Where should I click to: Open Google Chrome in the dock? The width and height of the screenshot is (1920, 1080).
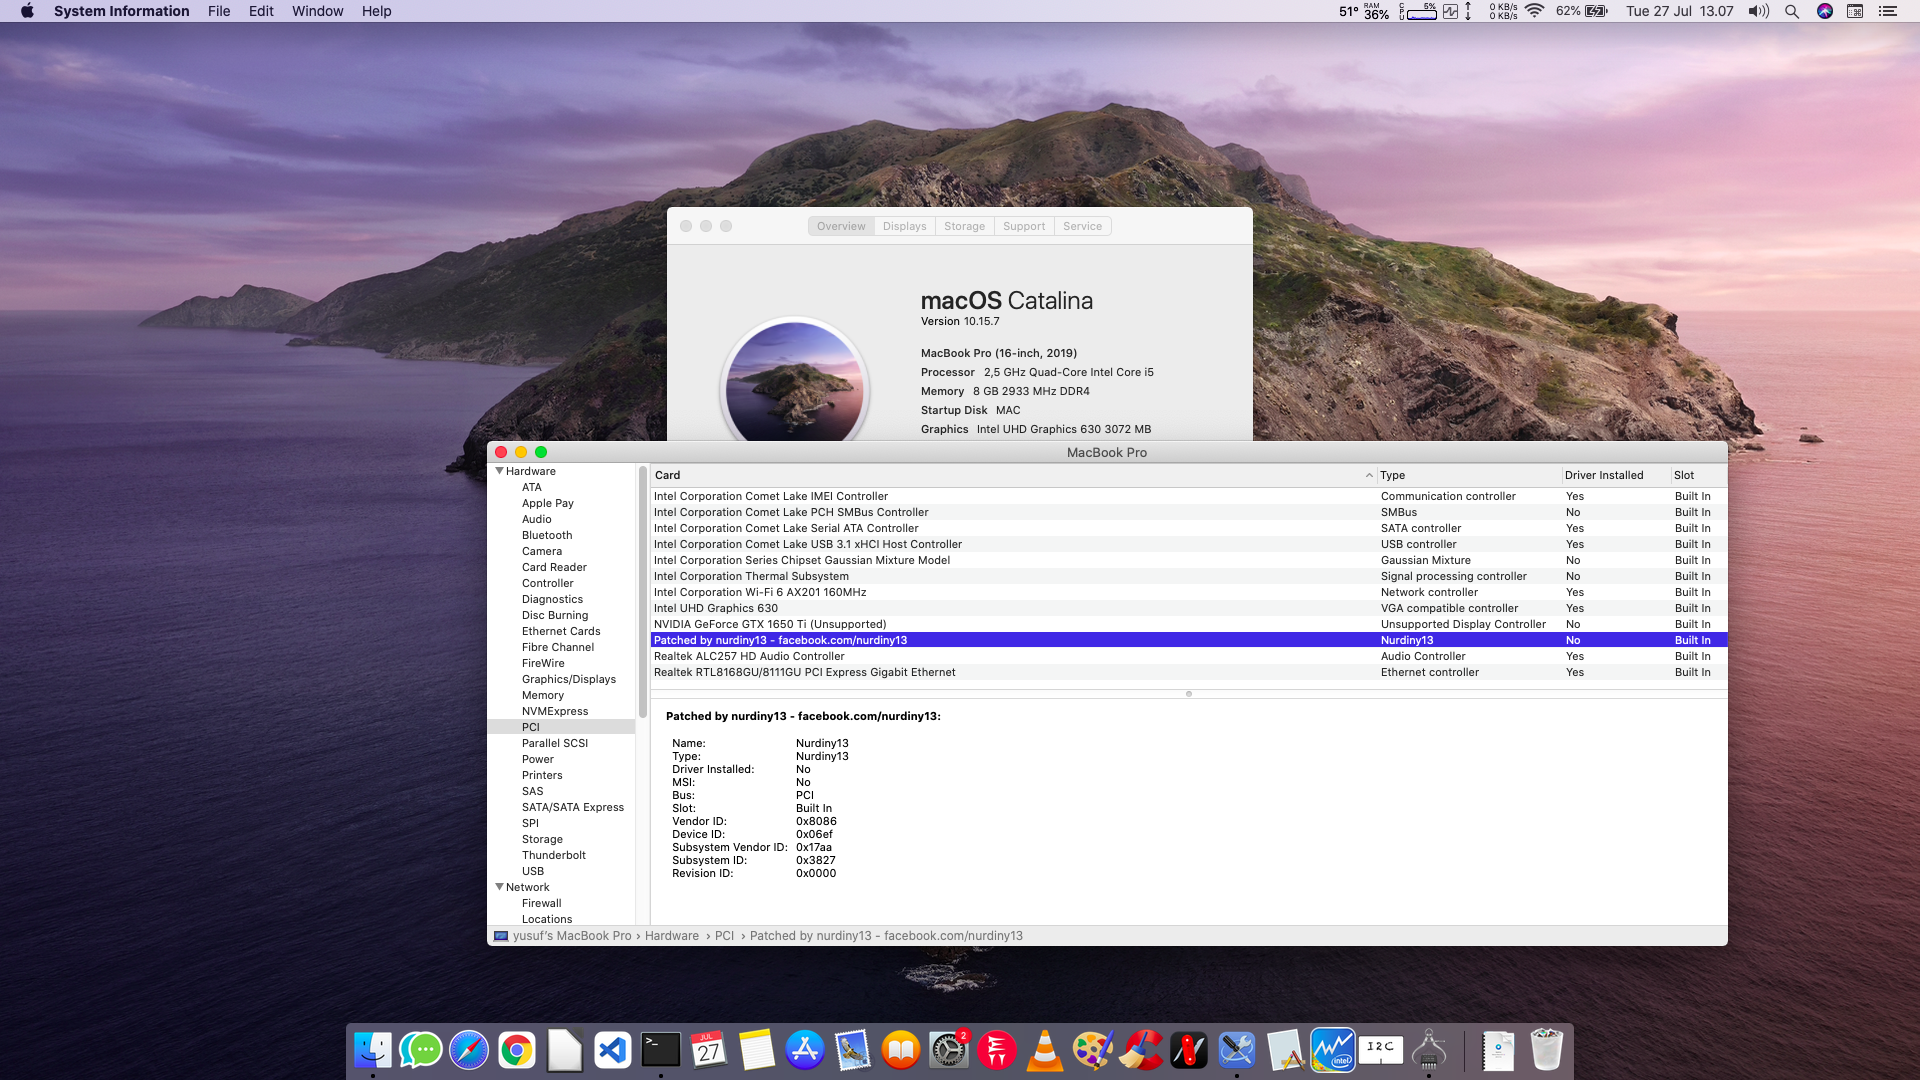[516, 1050]
